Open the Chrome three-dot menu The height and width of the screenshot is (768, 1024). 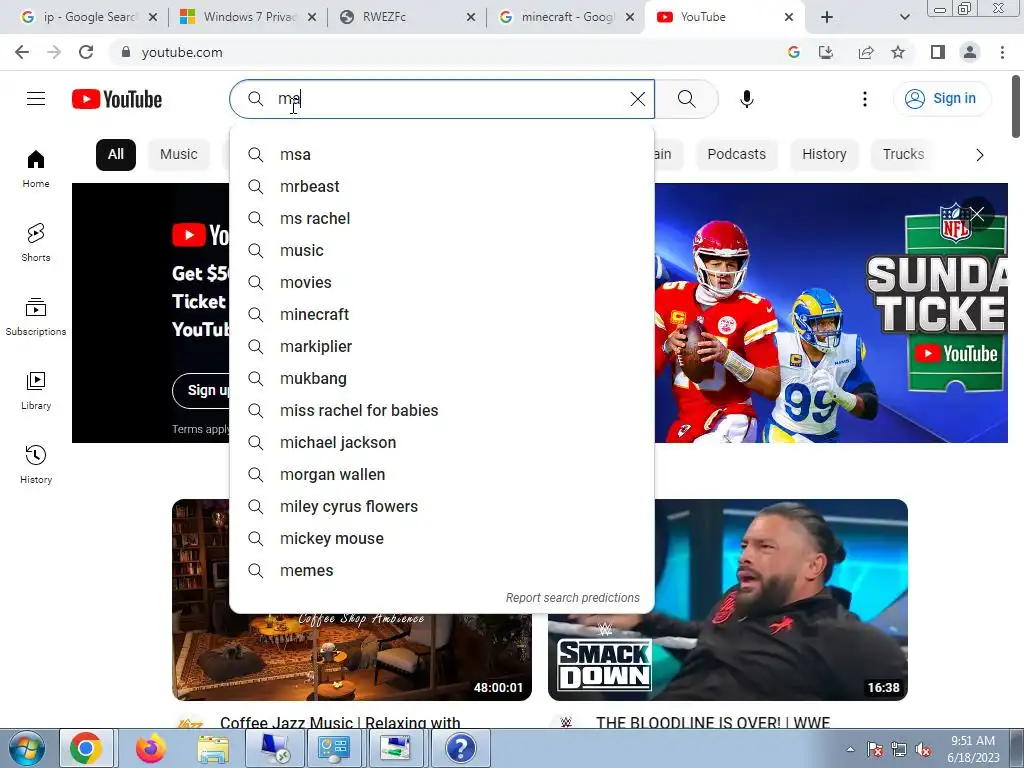click(x=1002, y=52)
